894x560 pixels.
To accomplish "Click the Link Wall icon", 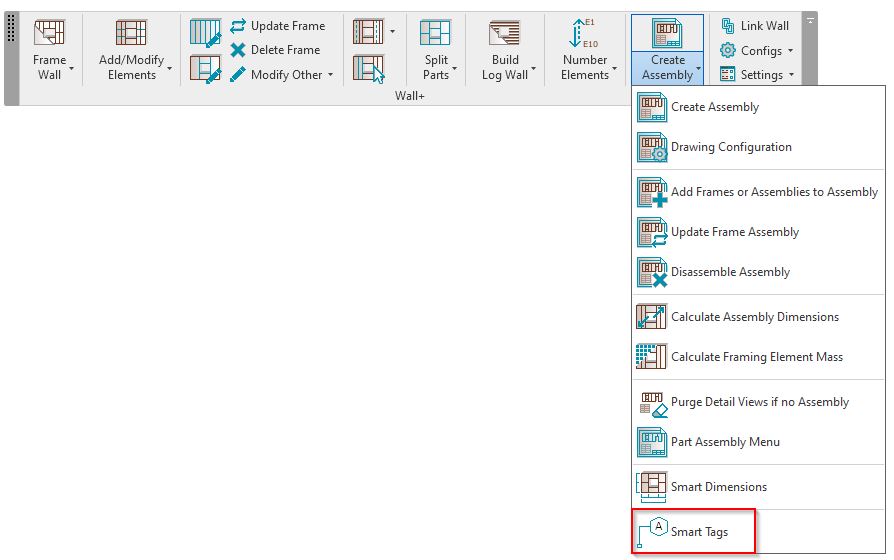I will point(728,26).
